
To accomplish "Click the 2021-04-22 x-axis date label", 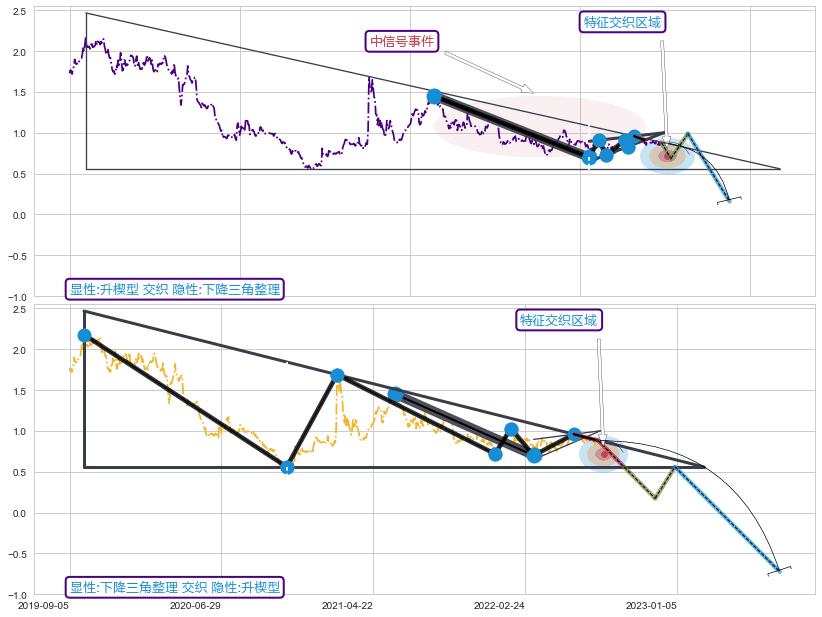I will (347, 605).
